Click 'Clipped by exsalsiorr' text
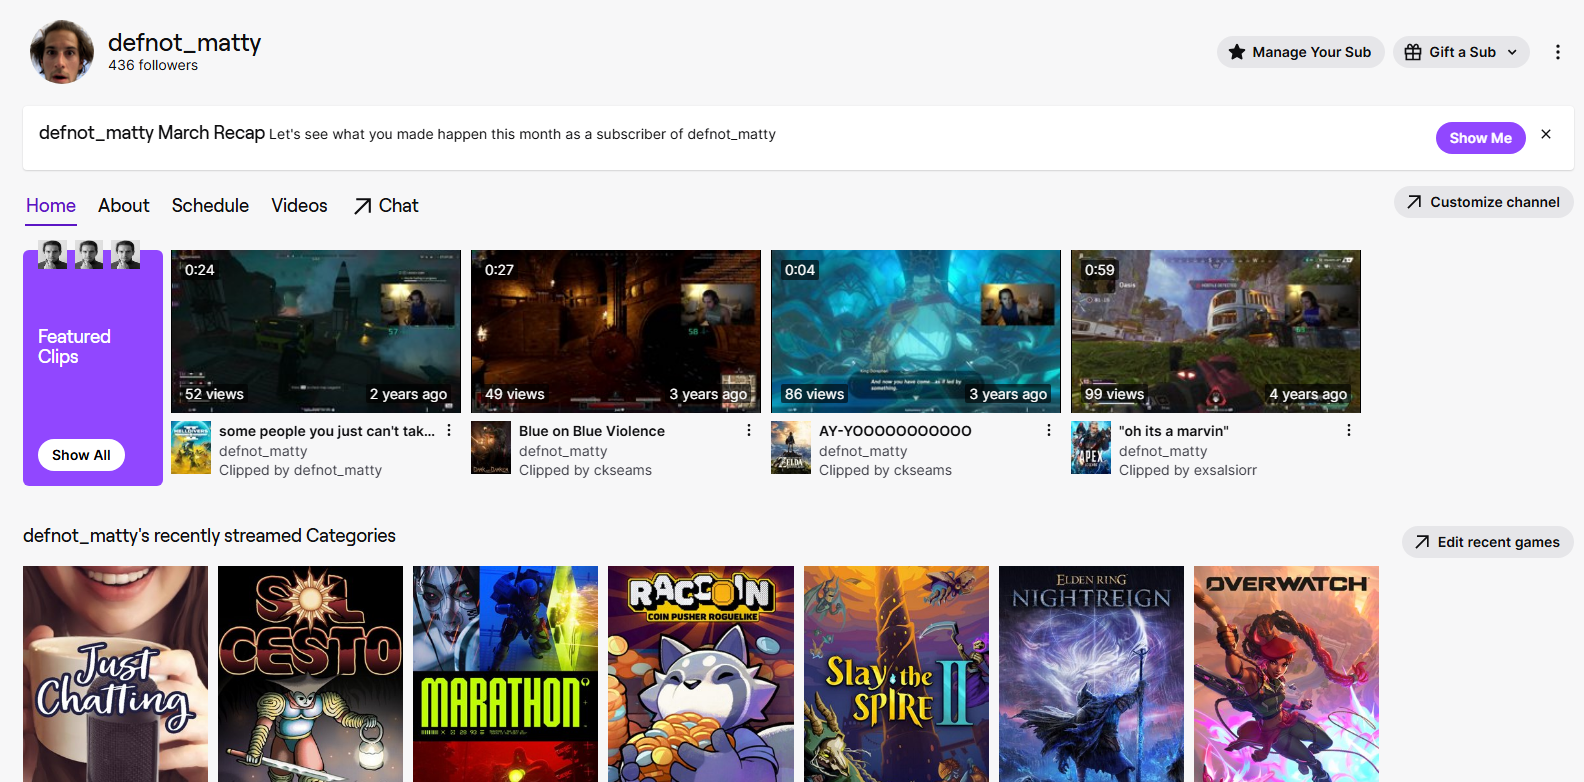The image size is (1584, 782). point(1188,470)
